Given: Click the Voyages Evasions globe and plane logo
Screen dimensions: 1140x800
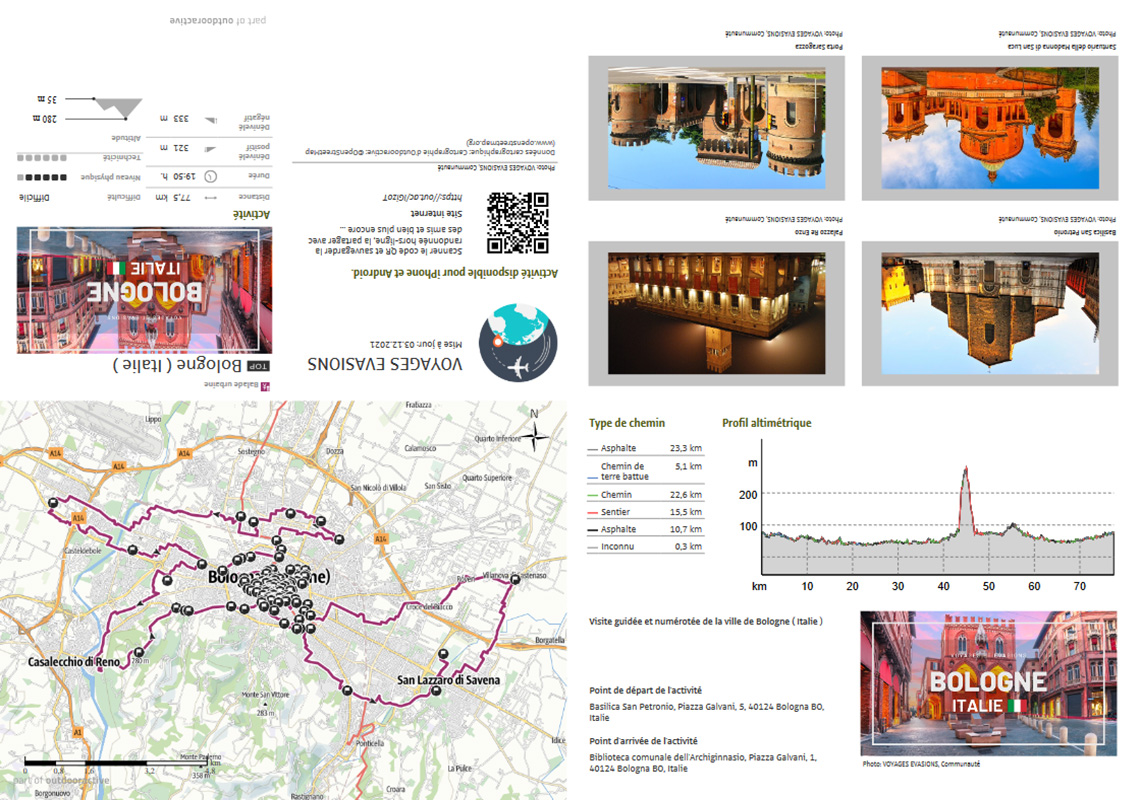Looking at the screenshot, I should tap(518, 343).
